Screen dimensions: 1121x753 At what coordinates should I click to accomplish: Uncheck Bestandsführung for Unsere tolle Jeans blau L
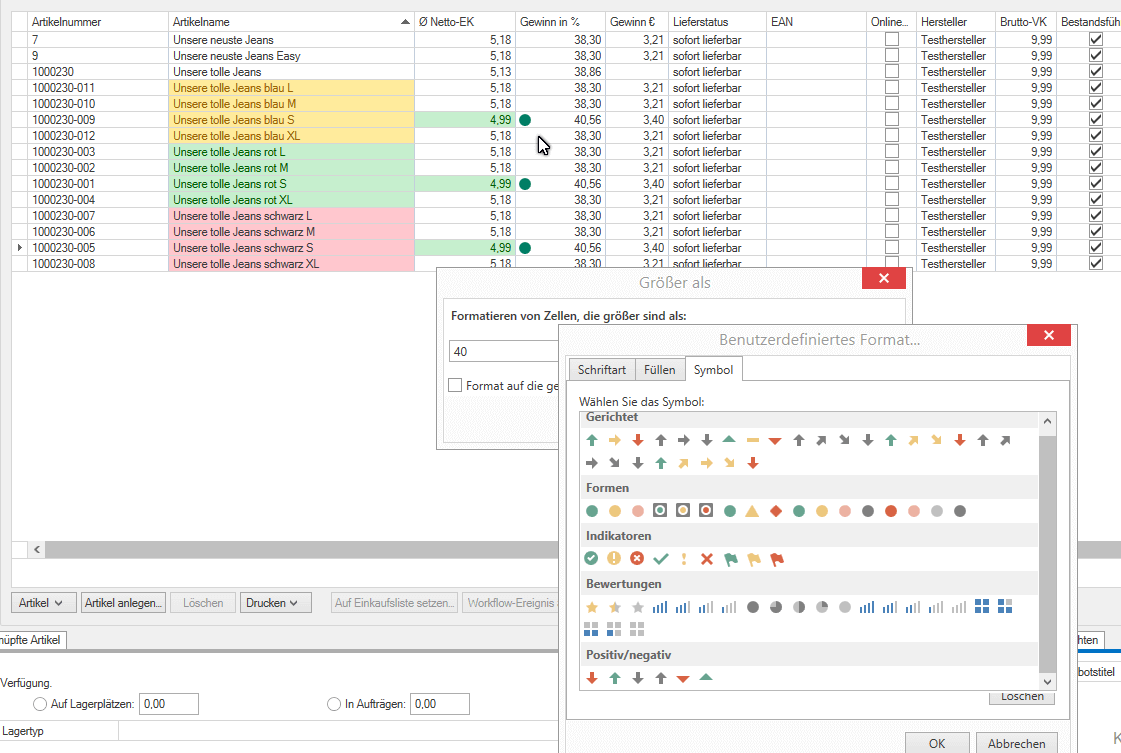pos(1095,87)
